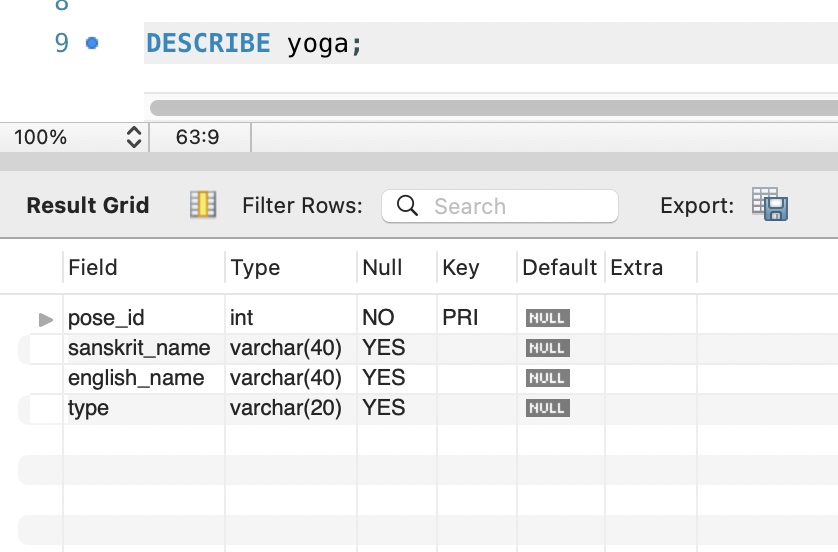838x552 pixels.
Task: Click the NULL badge in the pose_id row
Action: [547, 318]
